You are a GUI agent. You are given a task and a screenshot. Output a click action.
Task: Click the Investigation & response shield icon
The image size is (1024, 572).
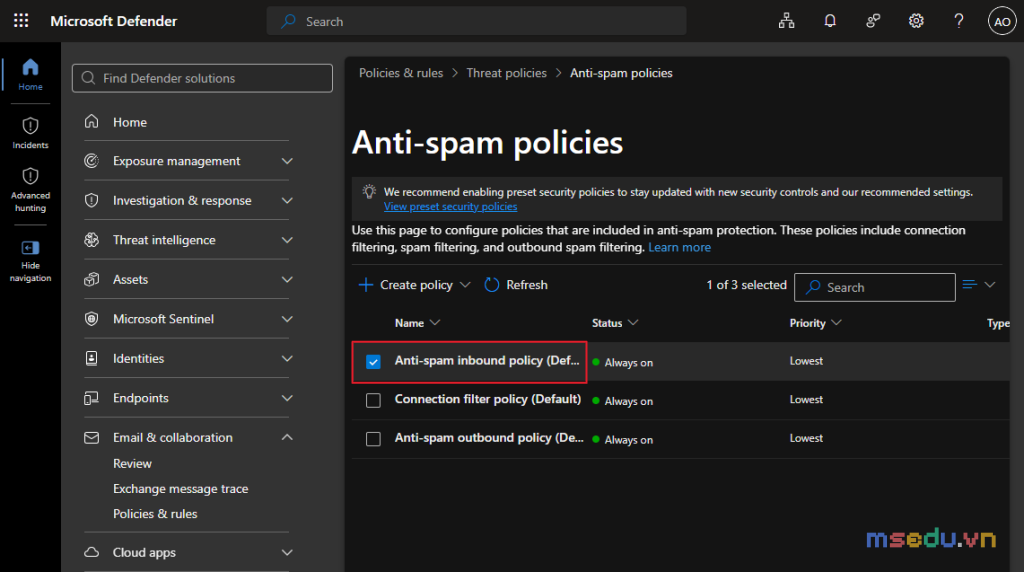pos(91,200)
